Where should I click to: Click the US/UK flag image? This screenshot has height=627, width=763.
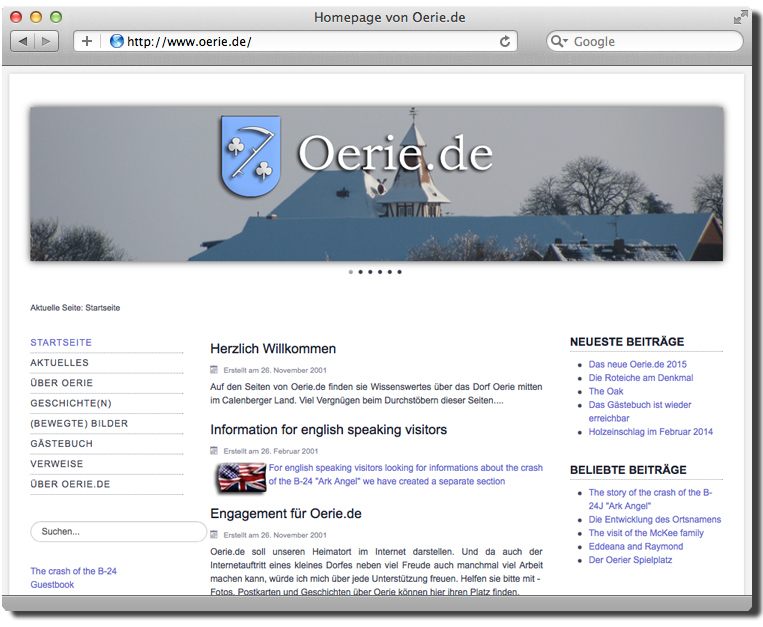[241, 478]
